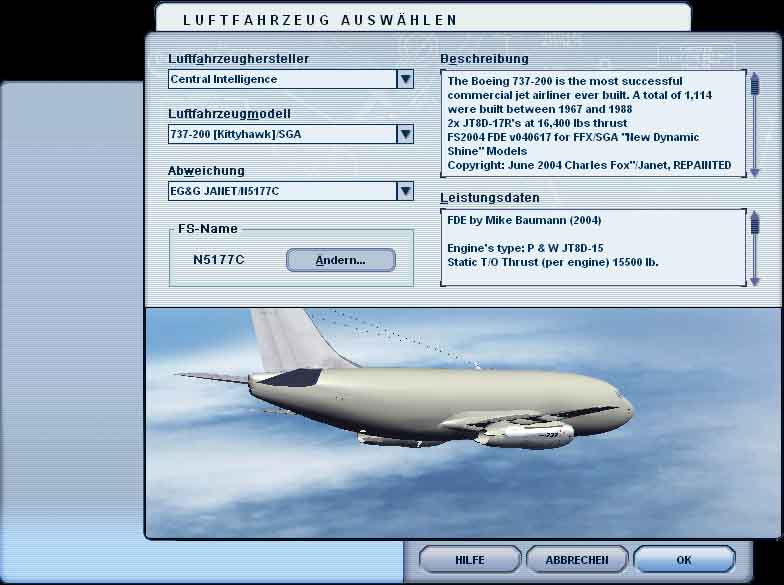The height and width of the screenshot is (585, 784).
Task: Open the Luftfahrzeugmodell dropdown arrow
Action: [406, 134]
